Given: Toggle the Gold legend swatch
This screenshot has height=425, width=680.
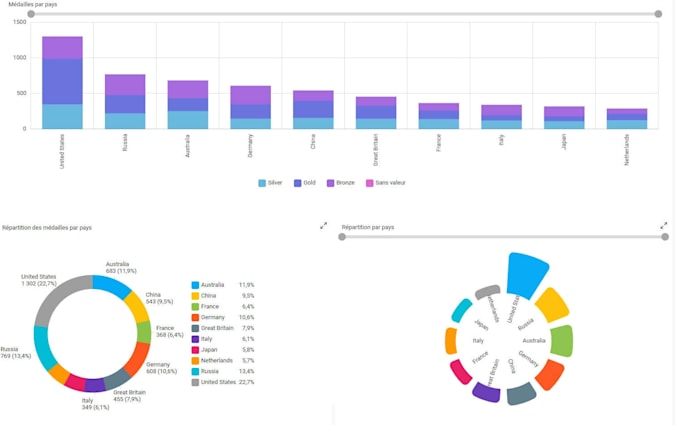Looking at the screenshot, I should click(x=298, y=183).
